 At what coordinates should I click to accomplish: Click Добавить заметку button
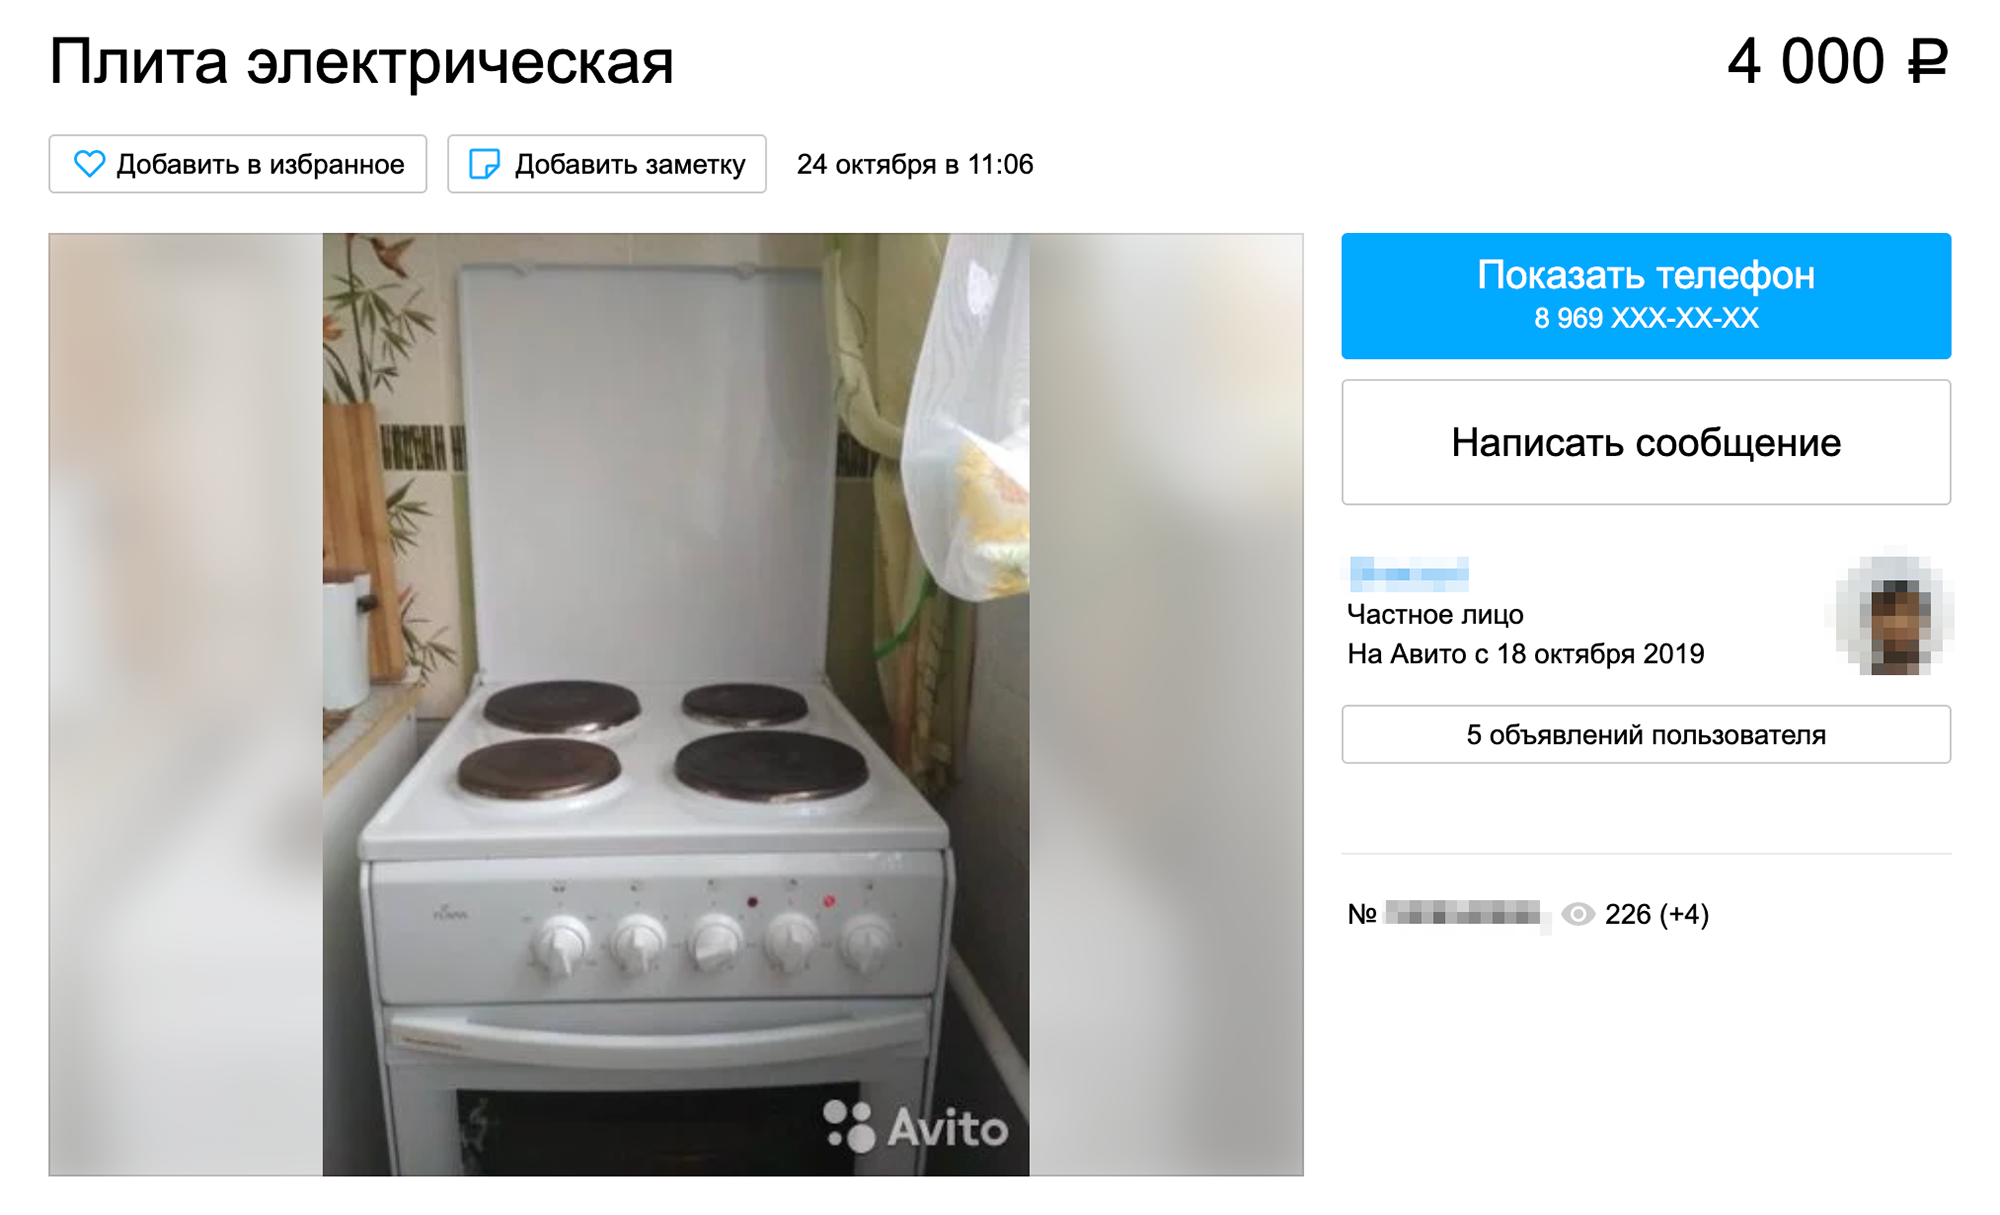point(607,164)
